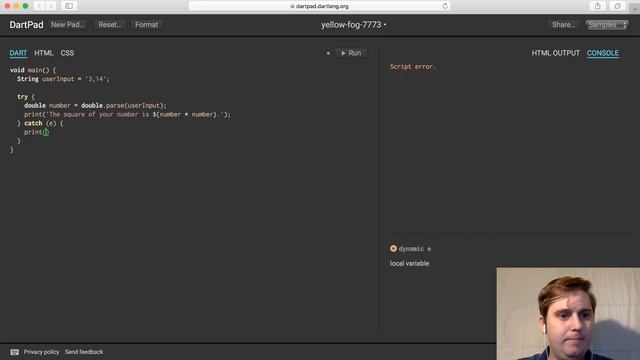Screen dimensions: 640x360
Task: Click the try keyword line
Action: click(26, 97)
